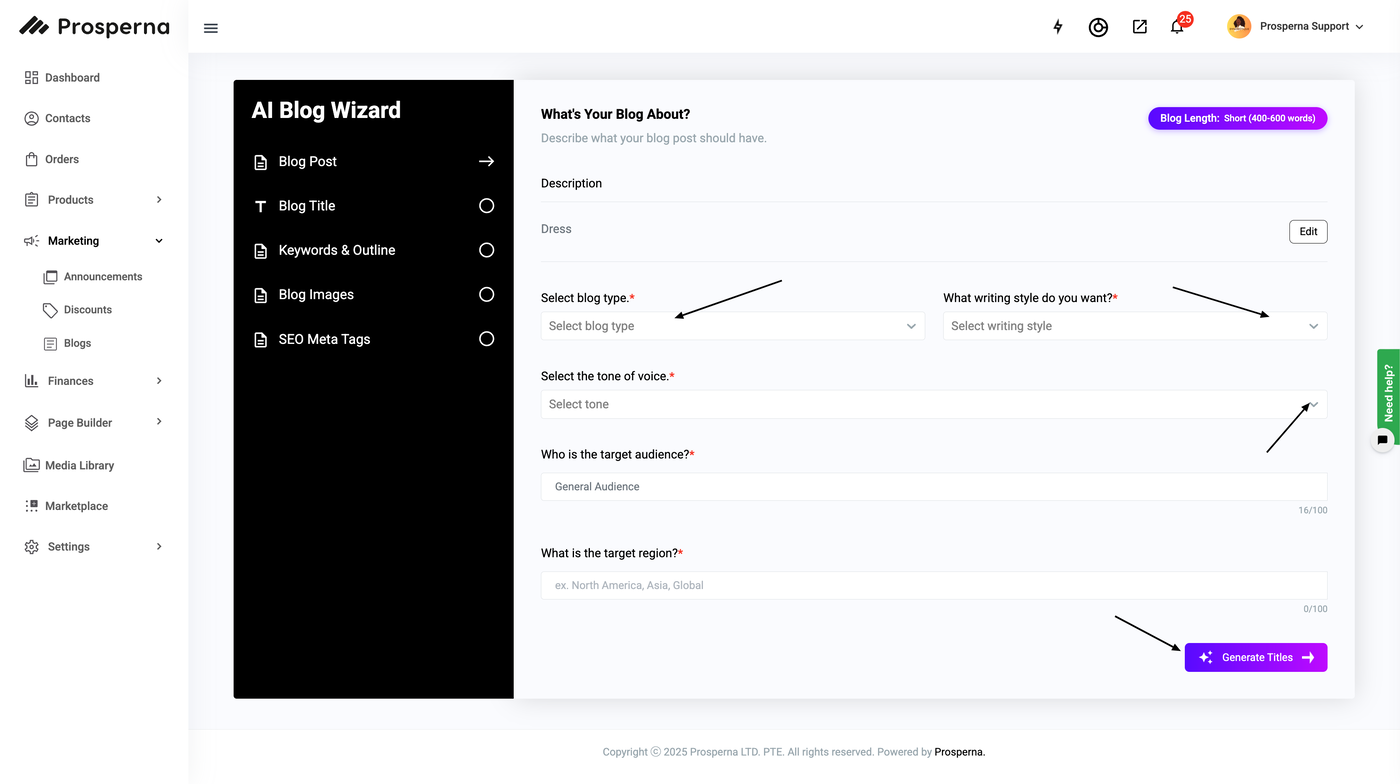The width and height of the screenshot is (1400, 784).
Task: Open Blogs under Marketing menu
Action: tap(77, 343)
